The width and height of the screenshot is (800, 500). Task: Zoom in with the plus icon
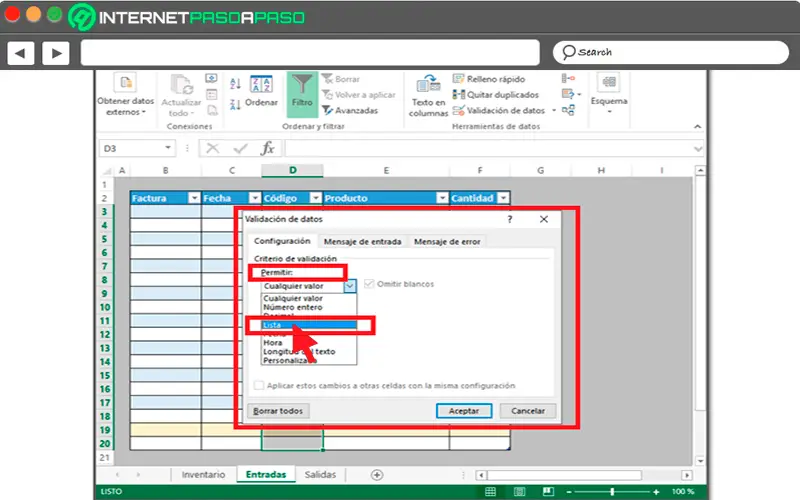(x=656, y=492)
